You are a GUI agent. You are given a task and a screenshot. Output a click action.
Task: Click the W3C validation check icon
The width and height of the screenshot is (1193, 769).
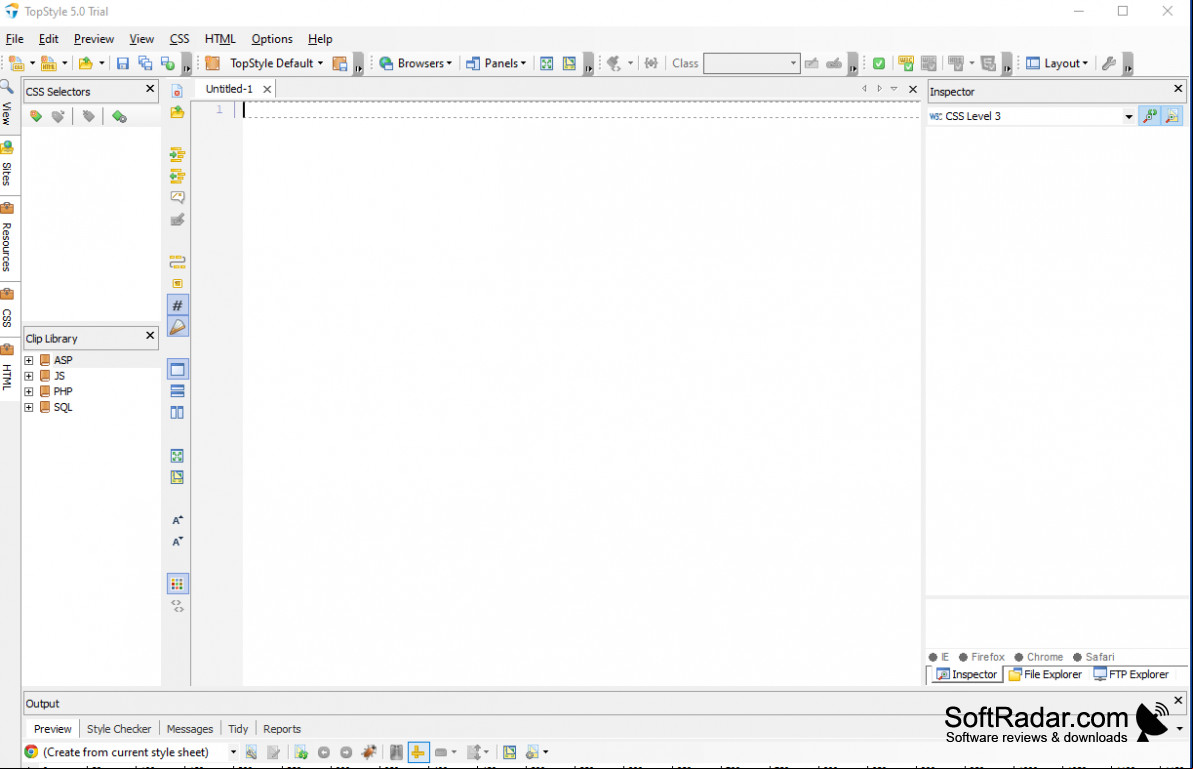tap(905, 63)
